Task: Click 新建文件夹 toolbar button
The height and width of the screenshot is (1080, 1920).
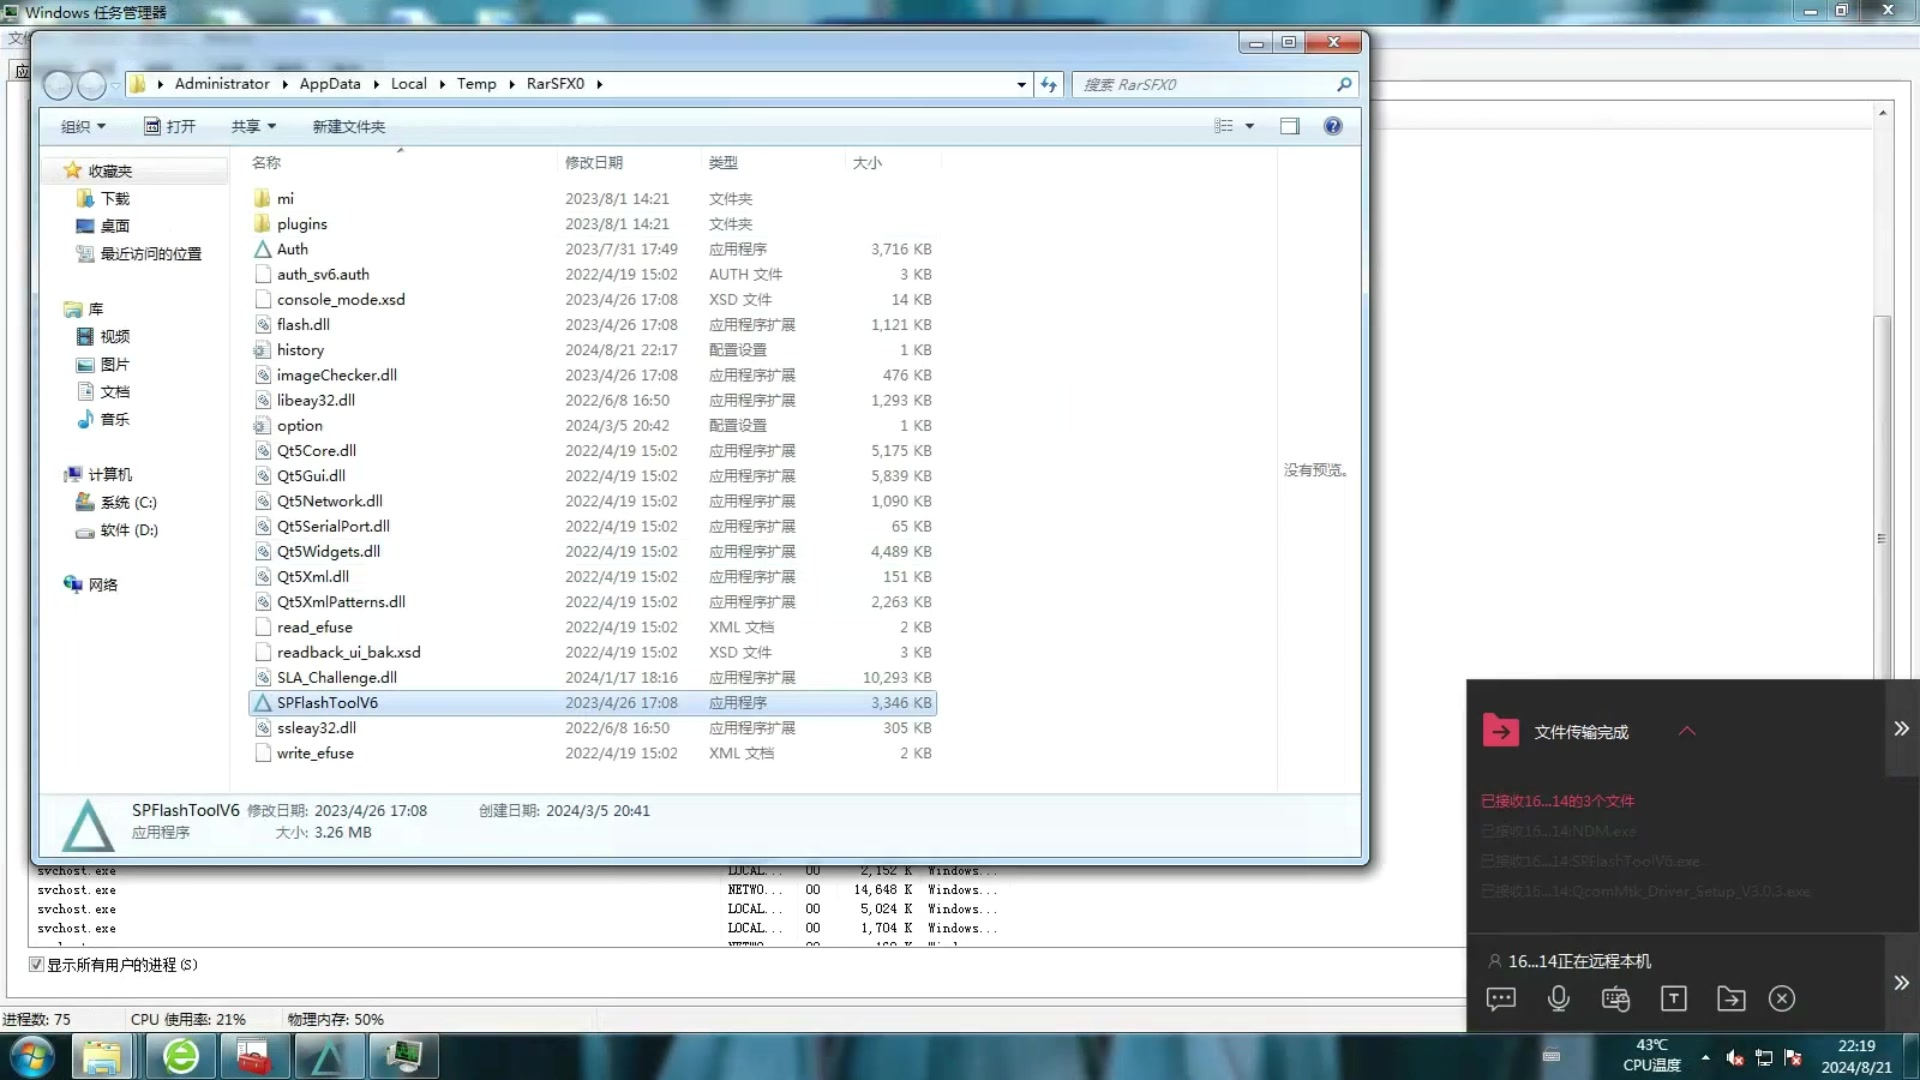Action: 349,126
